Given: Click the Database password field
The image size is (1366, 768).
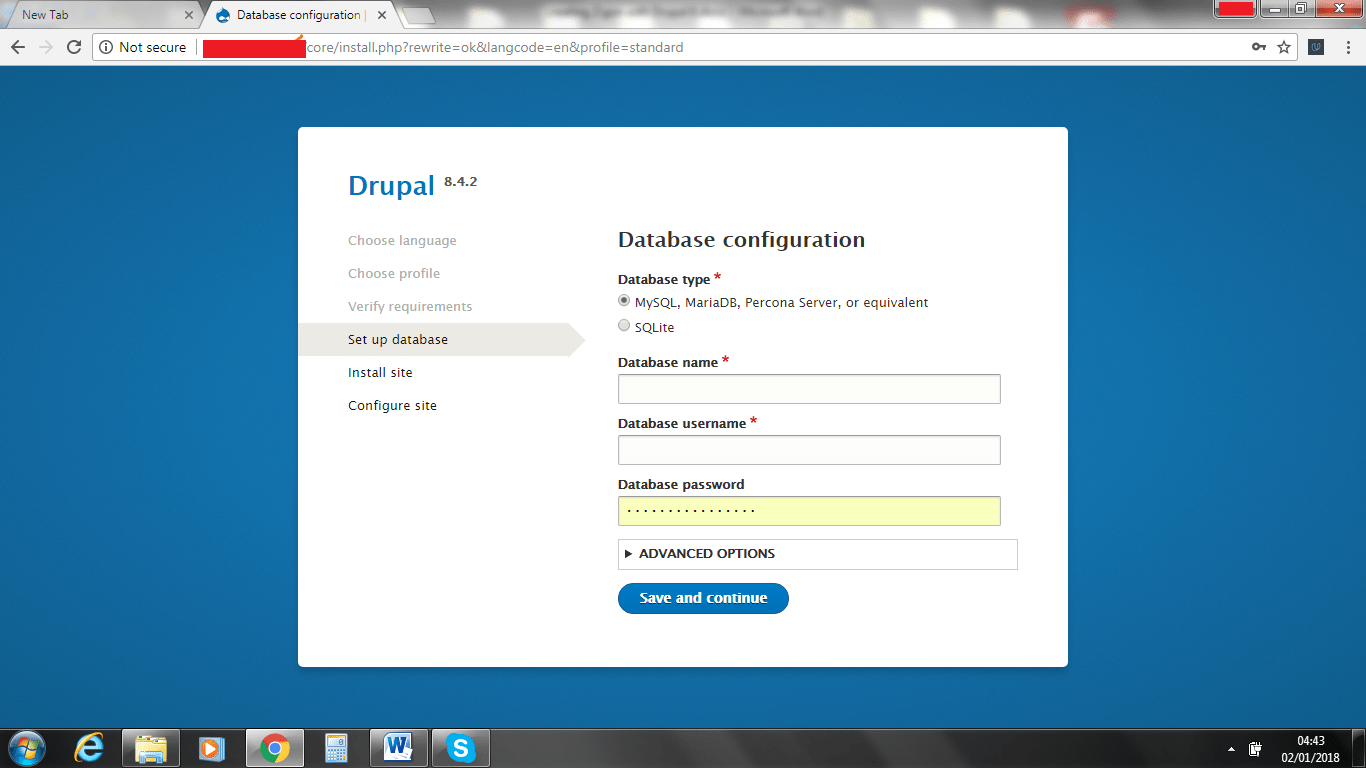Looking at the screenshot, I should tap(809, 511).
